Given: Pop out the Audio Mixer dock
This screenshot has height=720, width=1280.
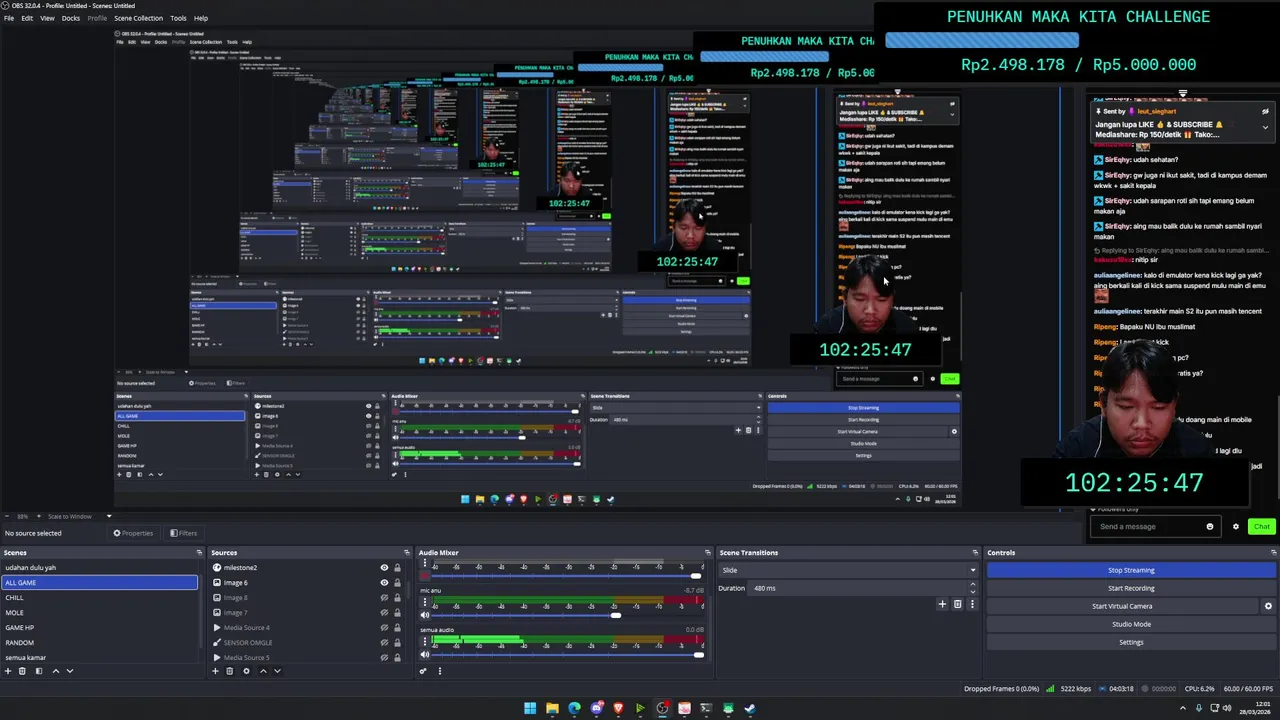Looking at the screenshot, I should pyautogui.click(x=708, y=552).
